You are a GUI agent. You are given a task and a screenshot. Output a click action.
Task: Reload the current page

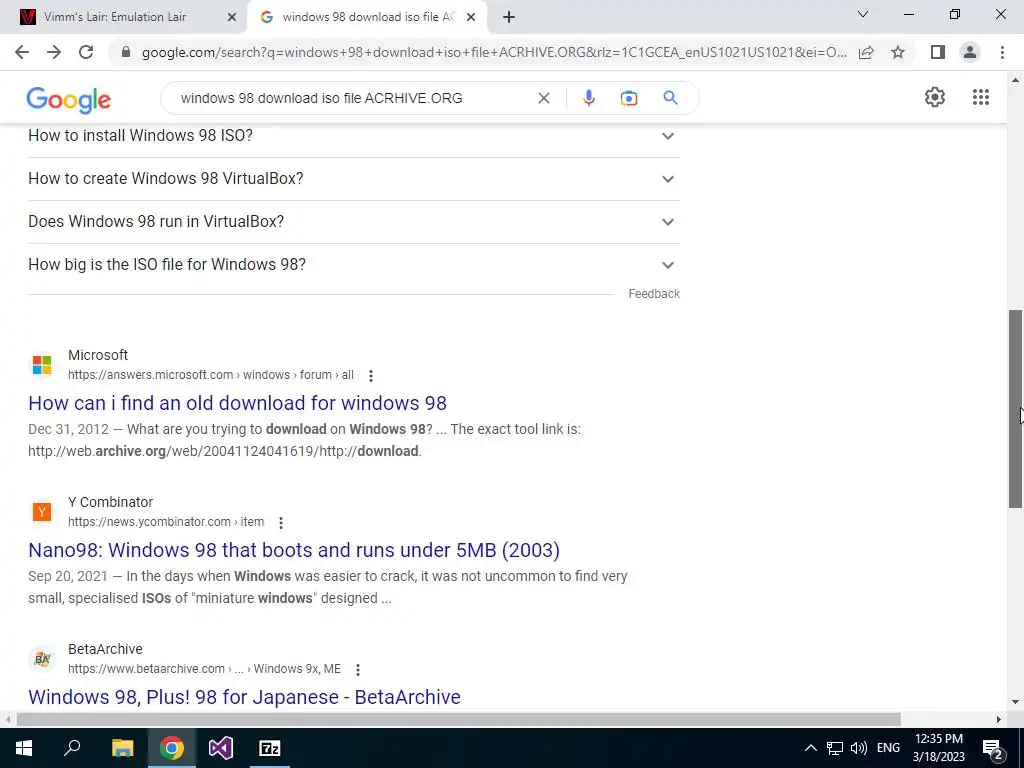point(86,52)
